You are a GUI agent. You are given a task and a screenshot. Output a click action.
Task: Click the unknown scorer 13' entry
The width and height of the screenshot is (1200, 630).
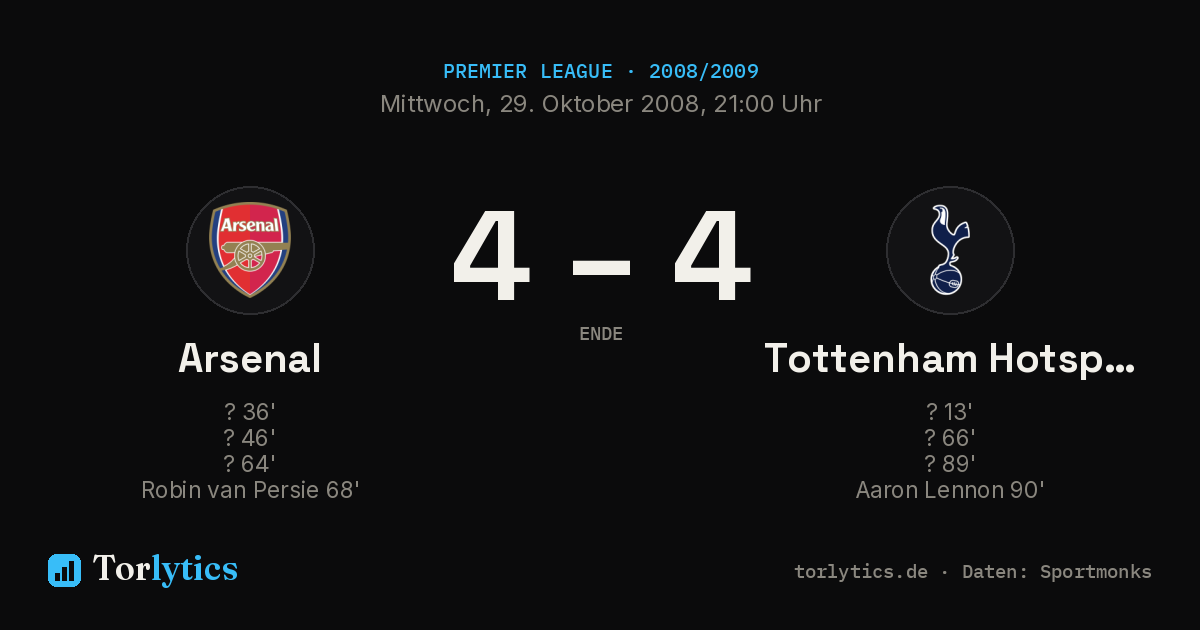[950, 412]
